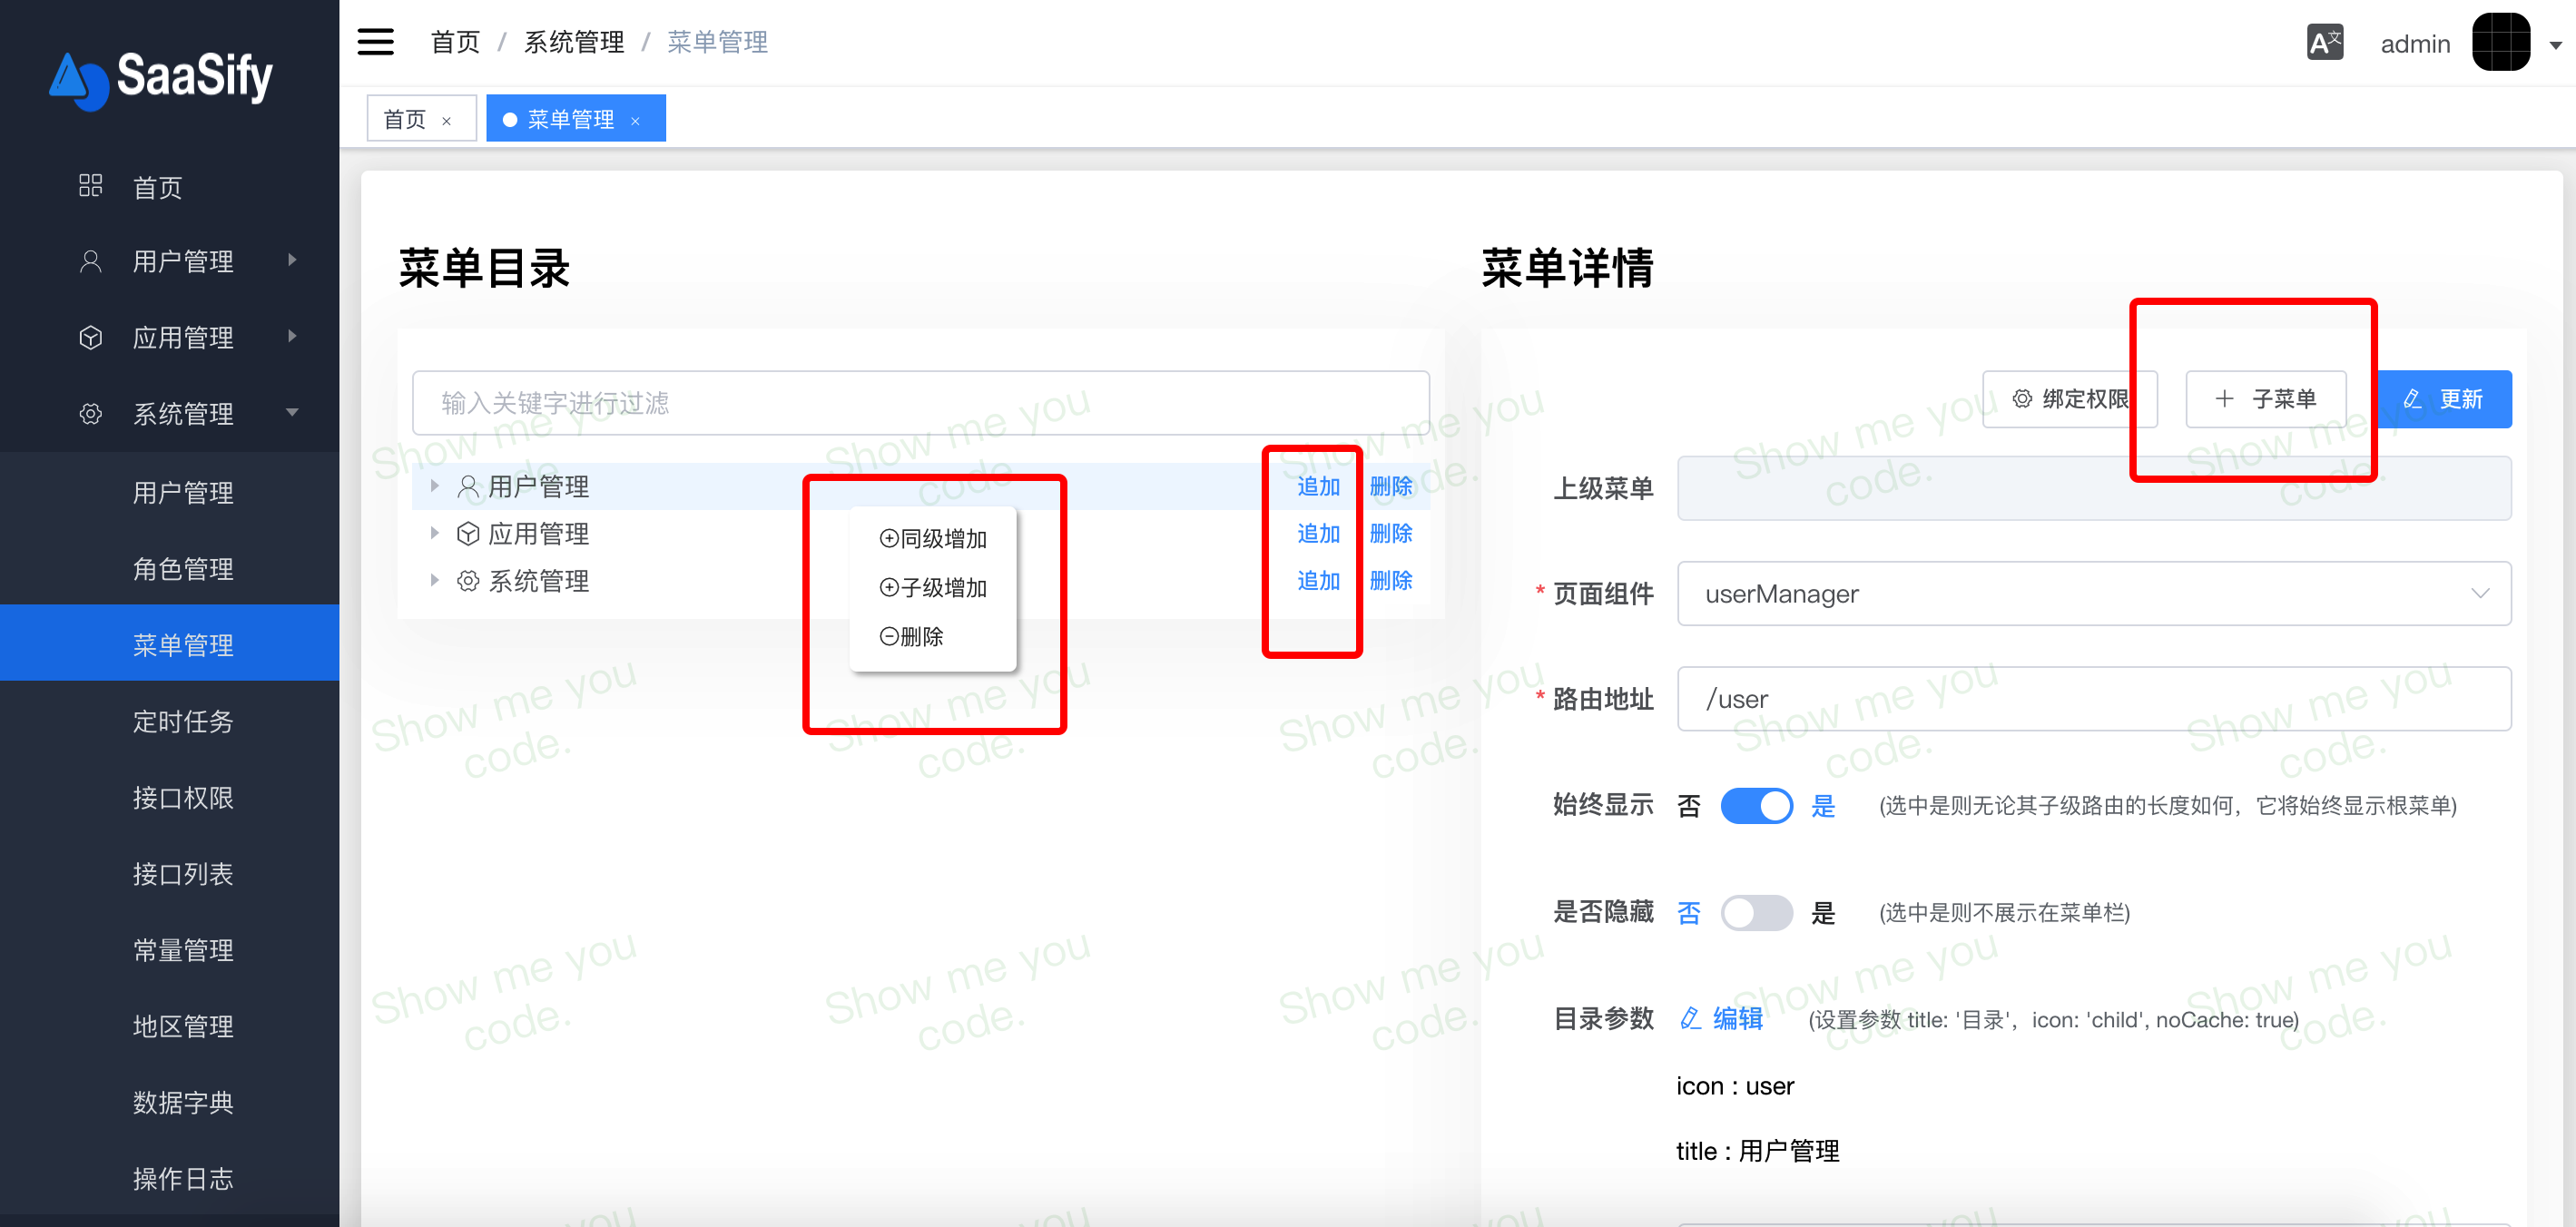The image size is (2576, 1227).
Task: Click 删除 on the 应用管理 row
Action: click(x=1390, y=533)
